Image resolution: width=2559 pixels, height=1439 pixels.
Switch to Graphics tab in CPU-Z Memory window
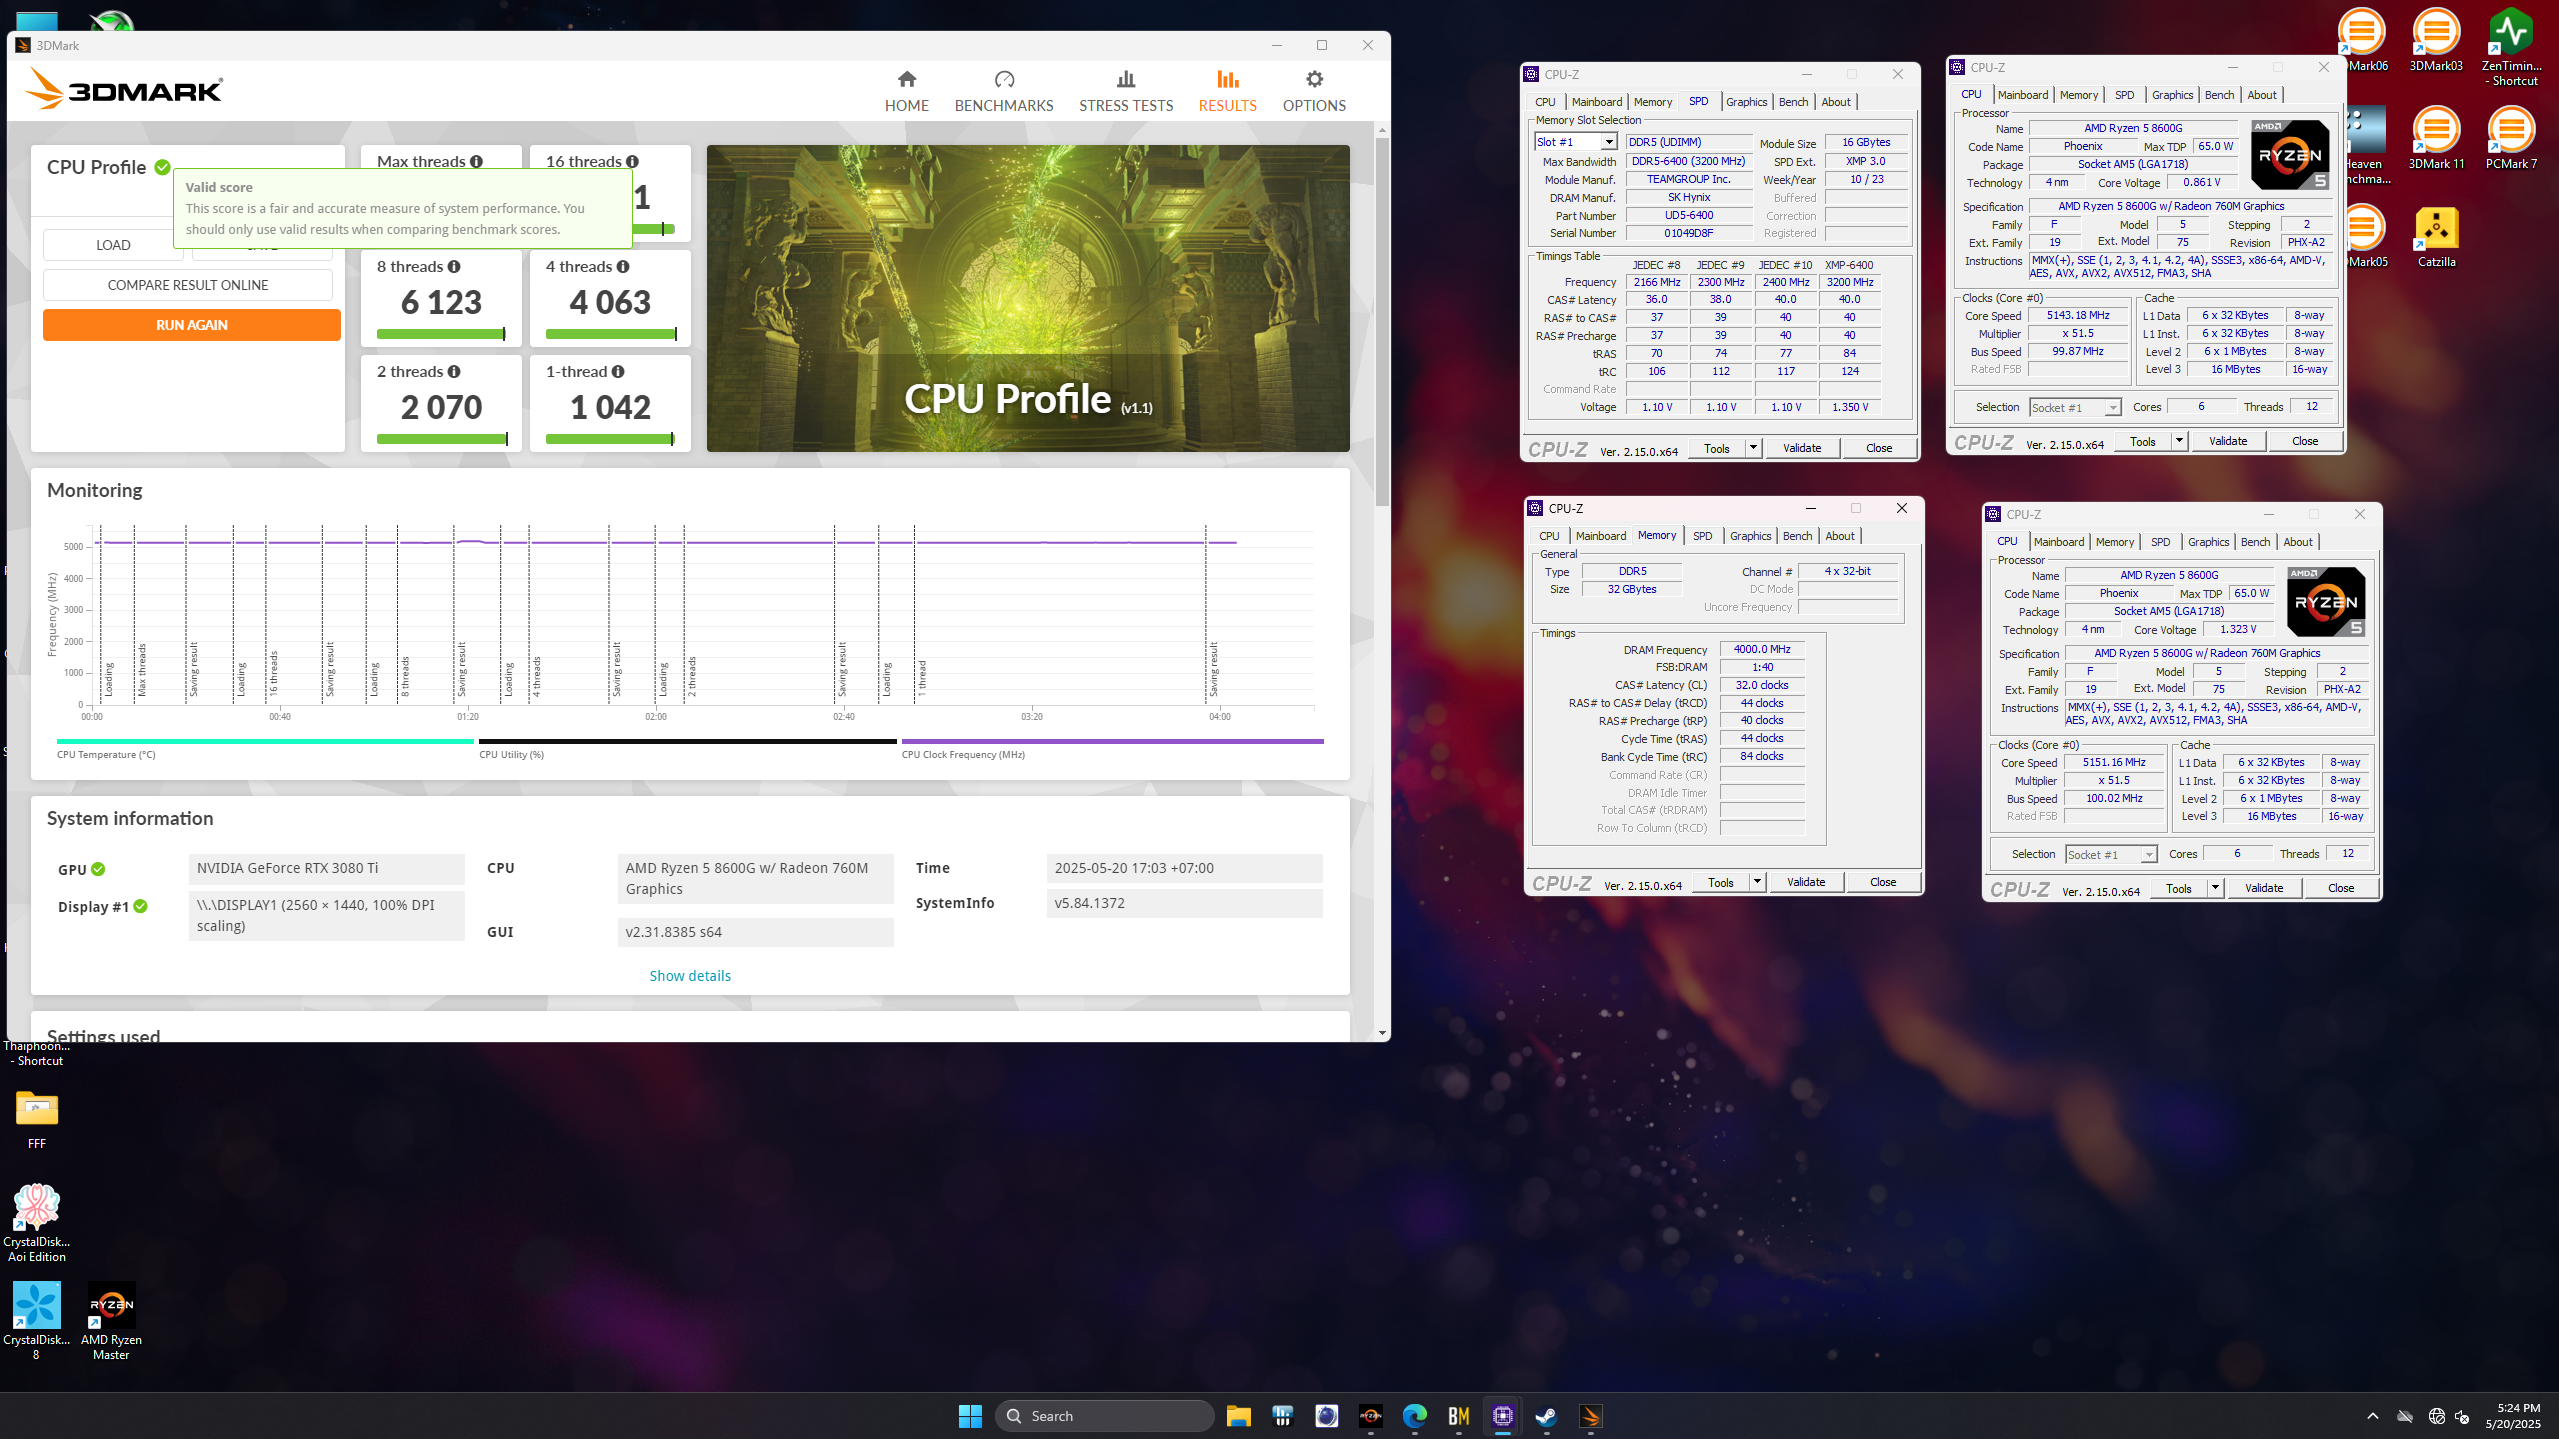coord(1750,536)
